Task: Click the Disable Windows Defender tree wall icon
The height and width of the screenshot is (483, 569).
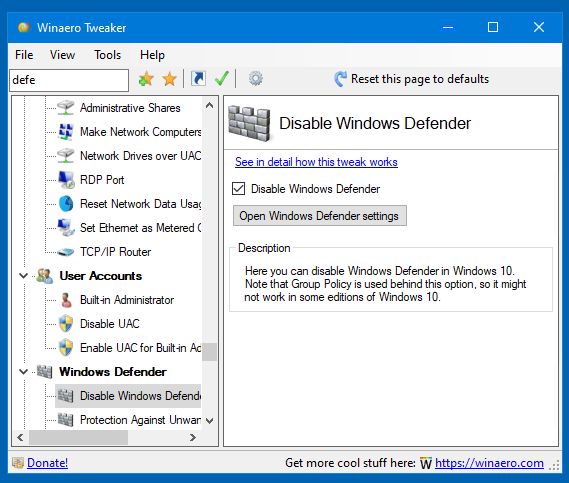Action: tap(66, 396)
